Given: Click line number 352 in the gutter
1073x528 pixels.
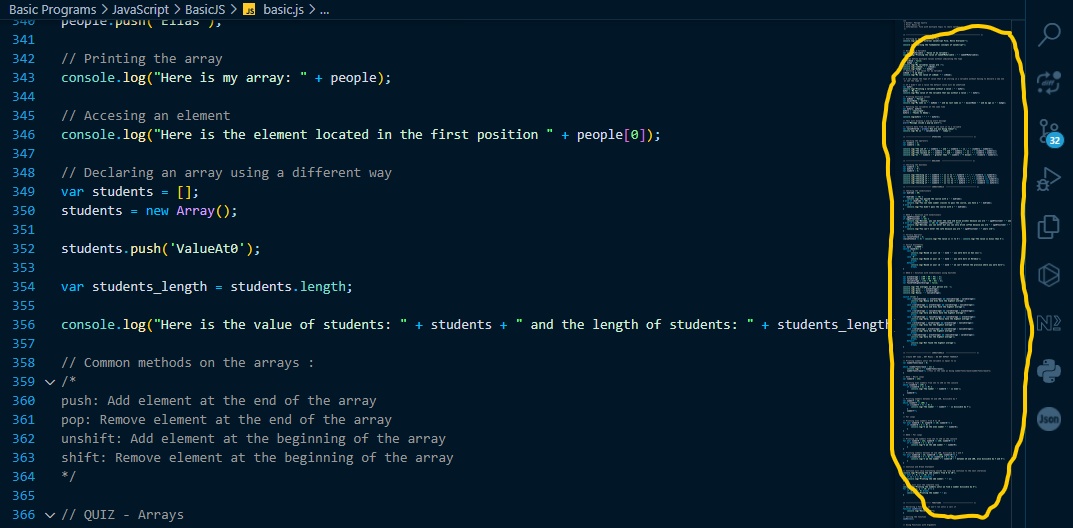Looking at the screenshot, I should (24, 249).
